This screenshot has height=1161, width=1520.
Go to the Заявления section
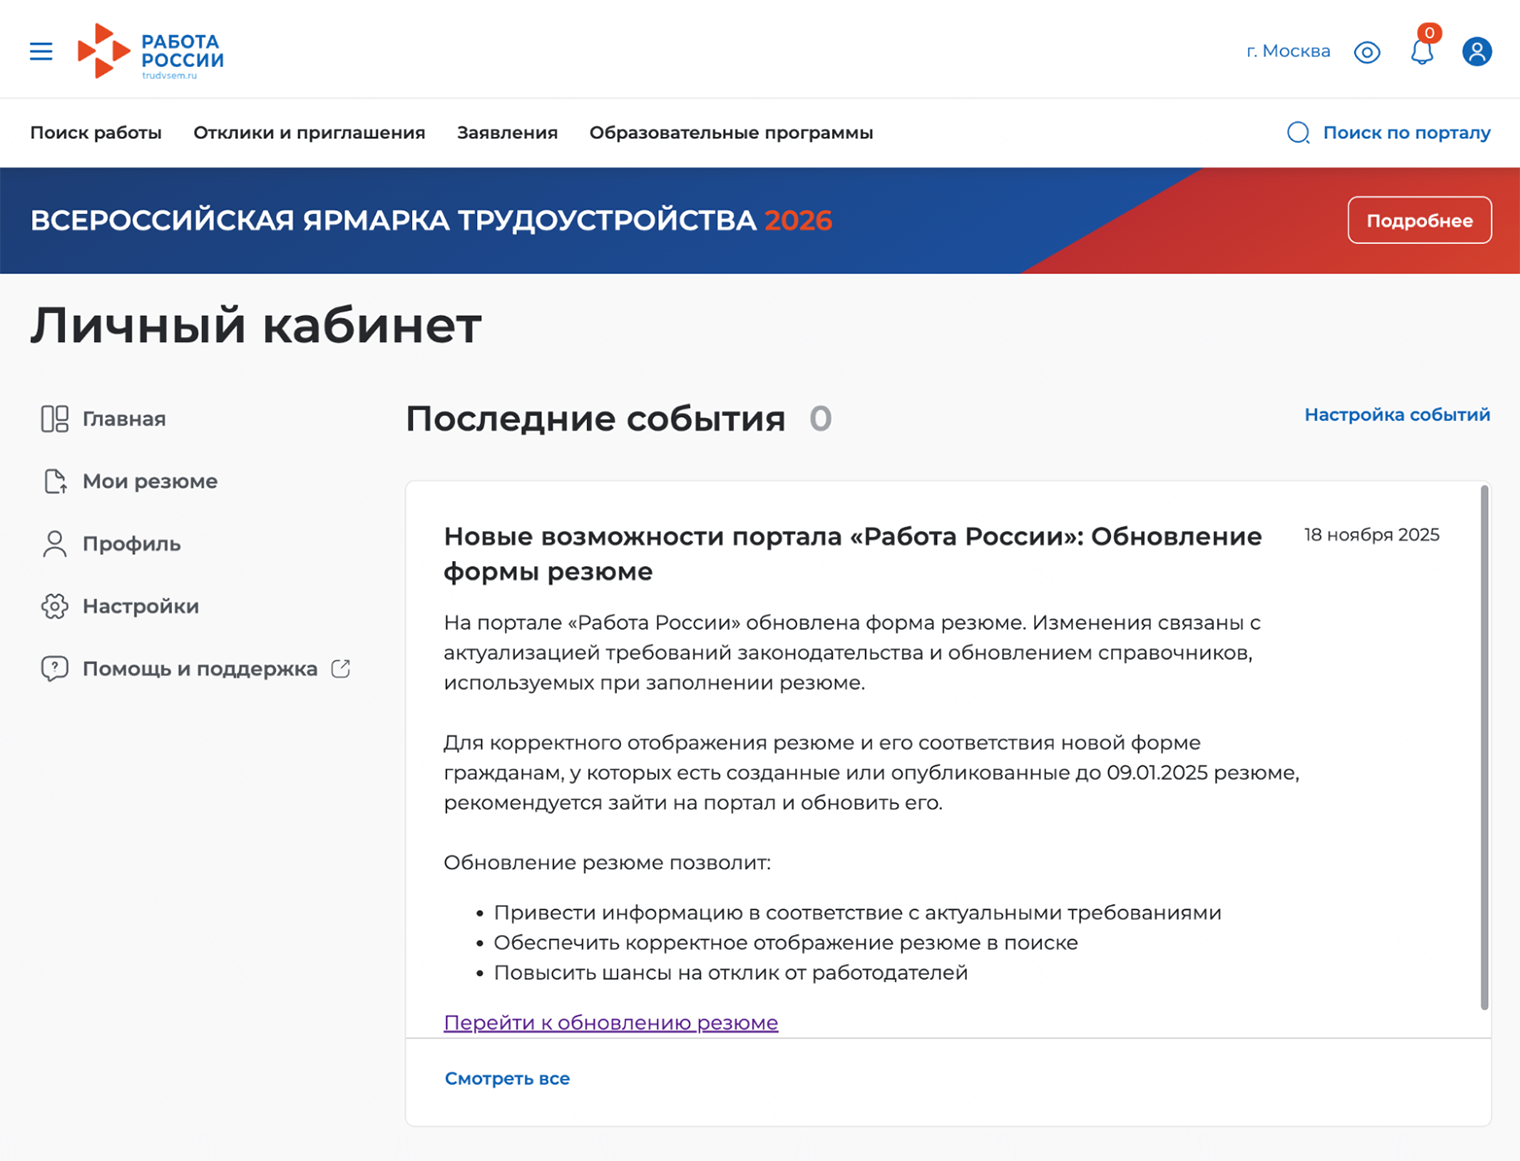[507, 133]
